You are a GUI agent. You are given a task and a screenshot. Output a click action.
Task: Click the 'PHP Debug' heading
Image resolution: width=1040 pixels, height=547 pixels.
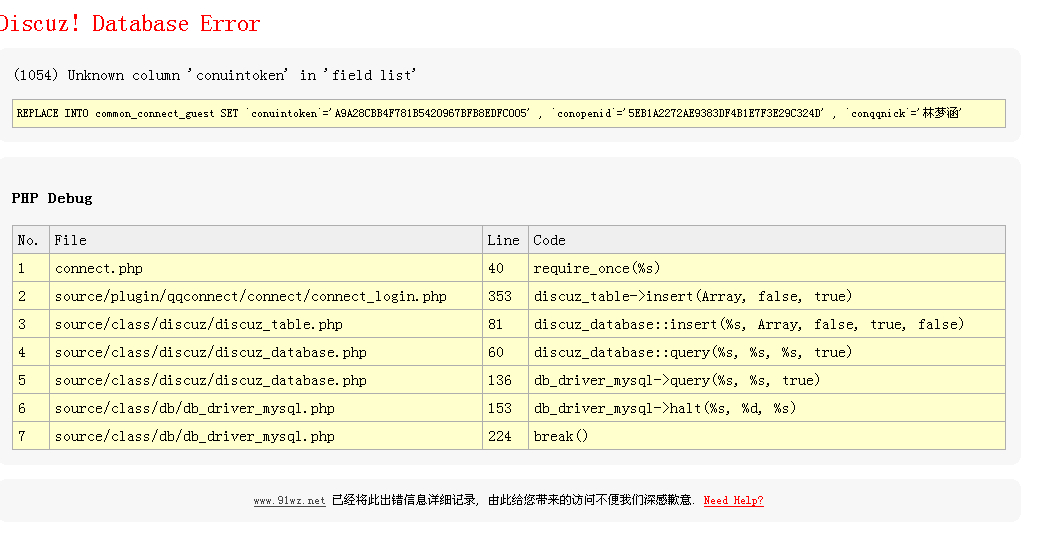[52, 198]
